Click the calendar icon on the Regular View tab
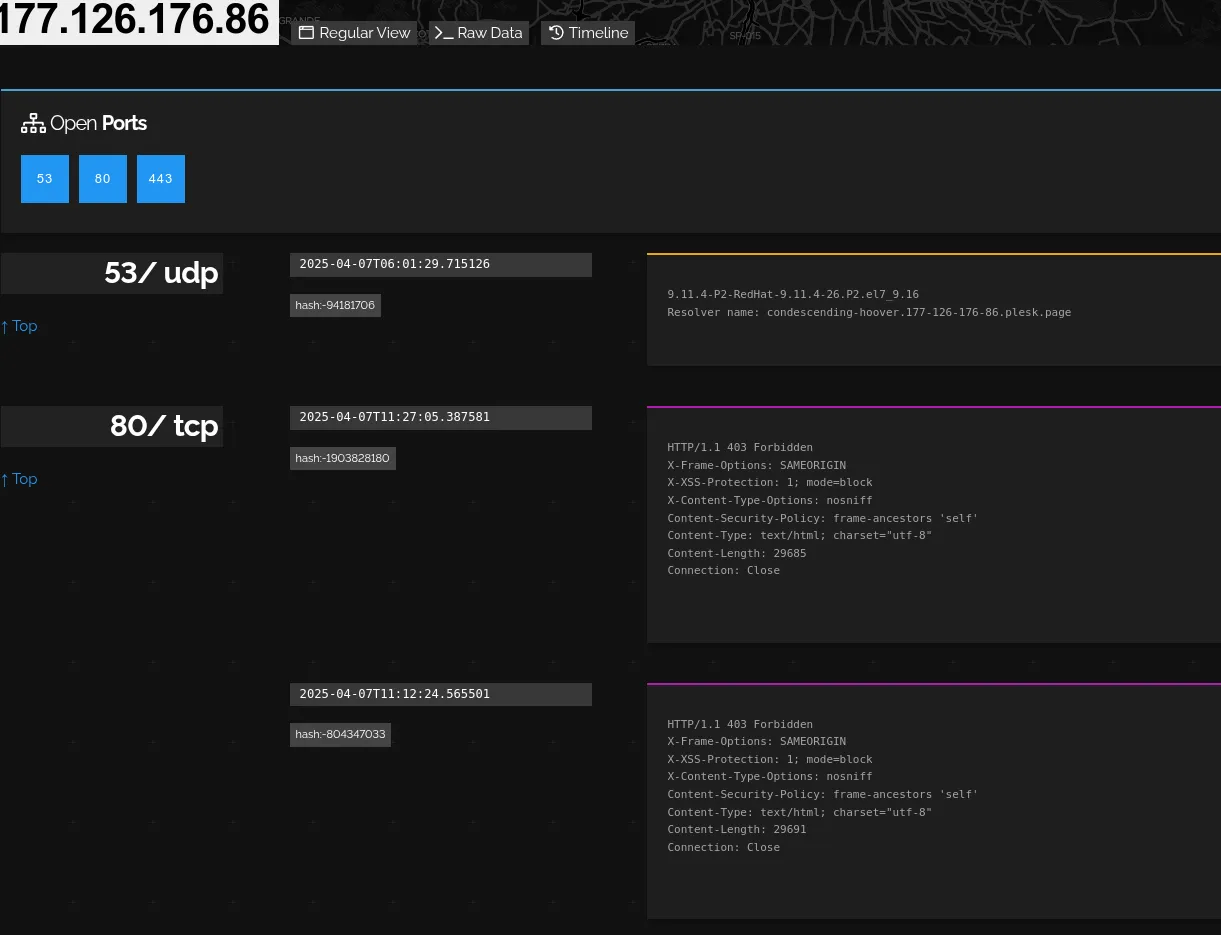This screenshot has height=935, width=1221. (306, 32)
